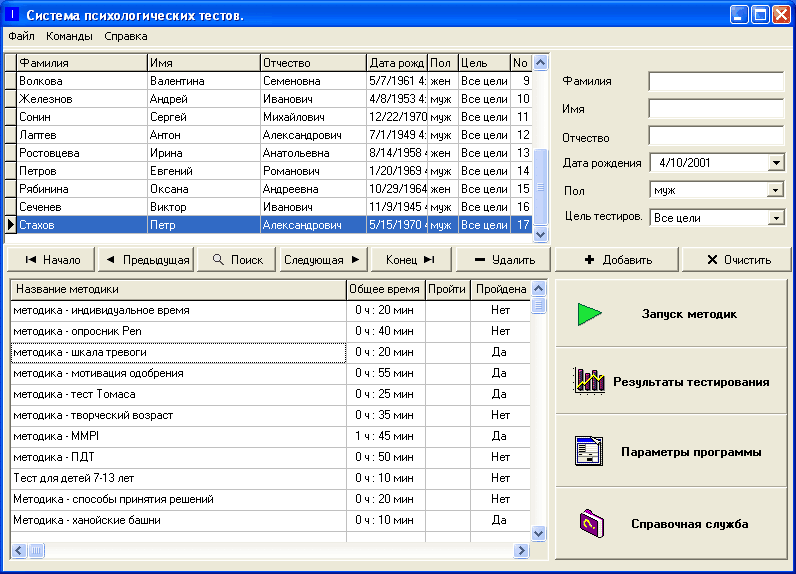Expand the Пол dropdown arrow
The image size is (796, 574).
point(775,190)
